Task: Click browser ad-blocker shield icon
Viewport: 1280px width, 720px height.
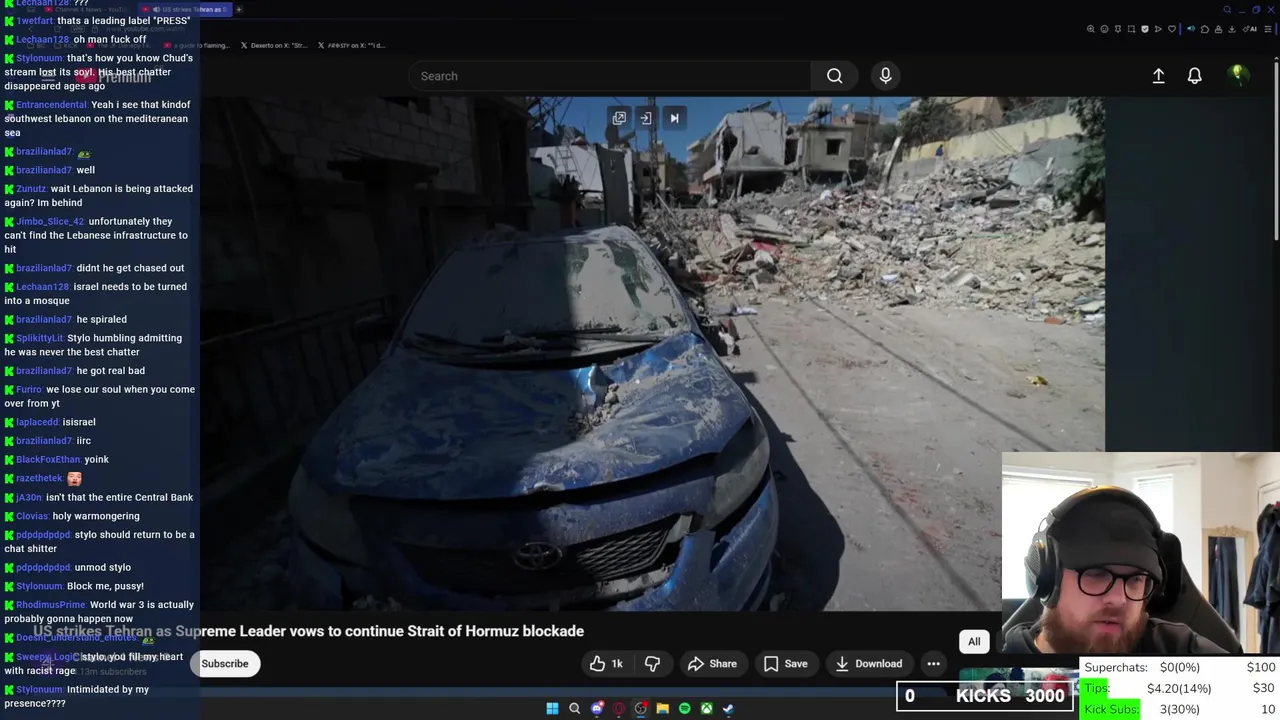Action: point(1145,29)
